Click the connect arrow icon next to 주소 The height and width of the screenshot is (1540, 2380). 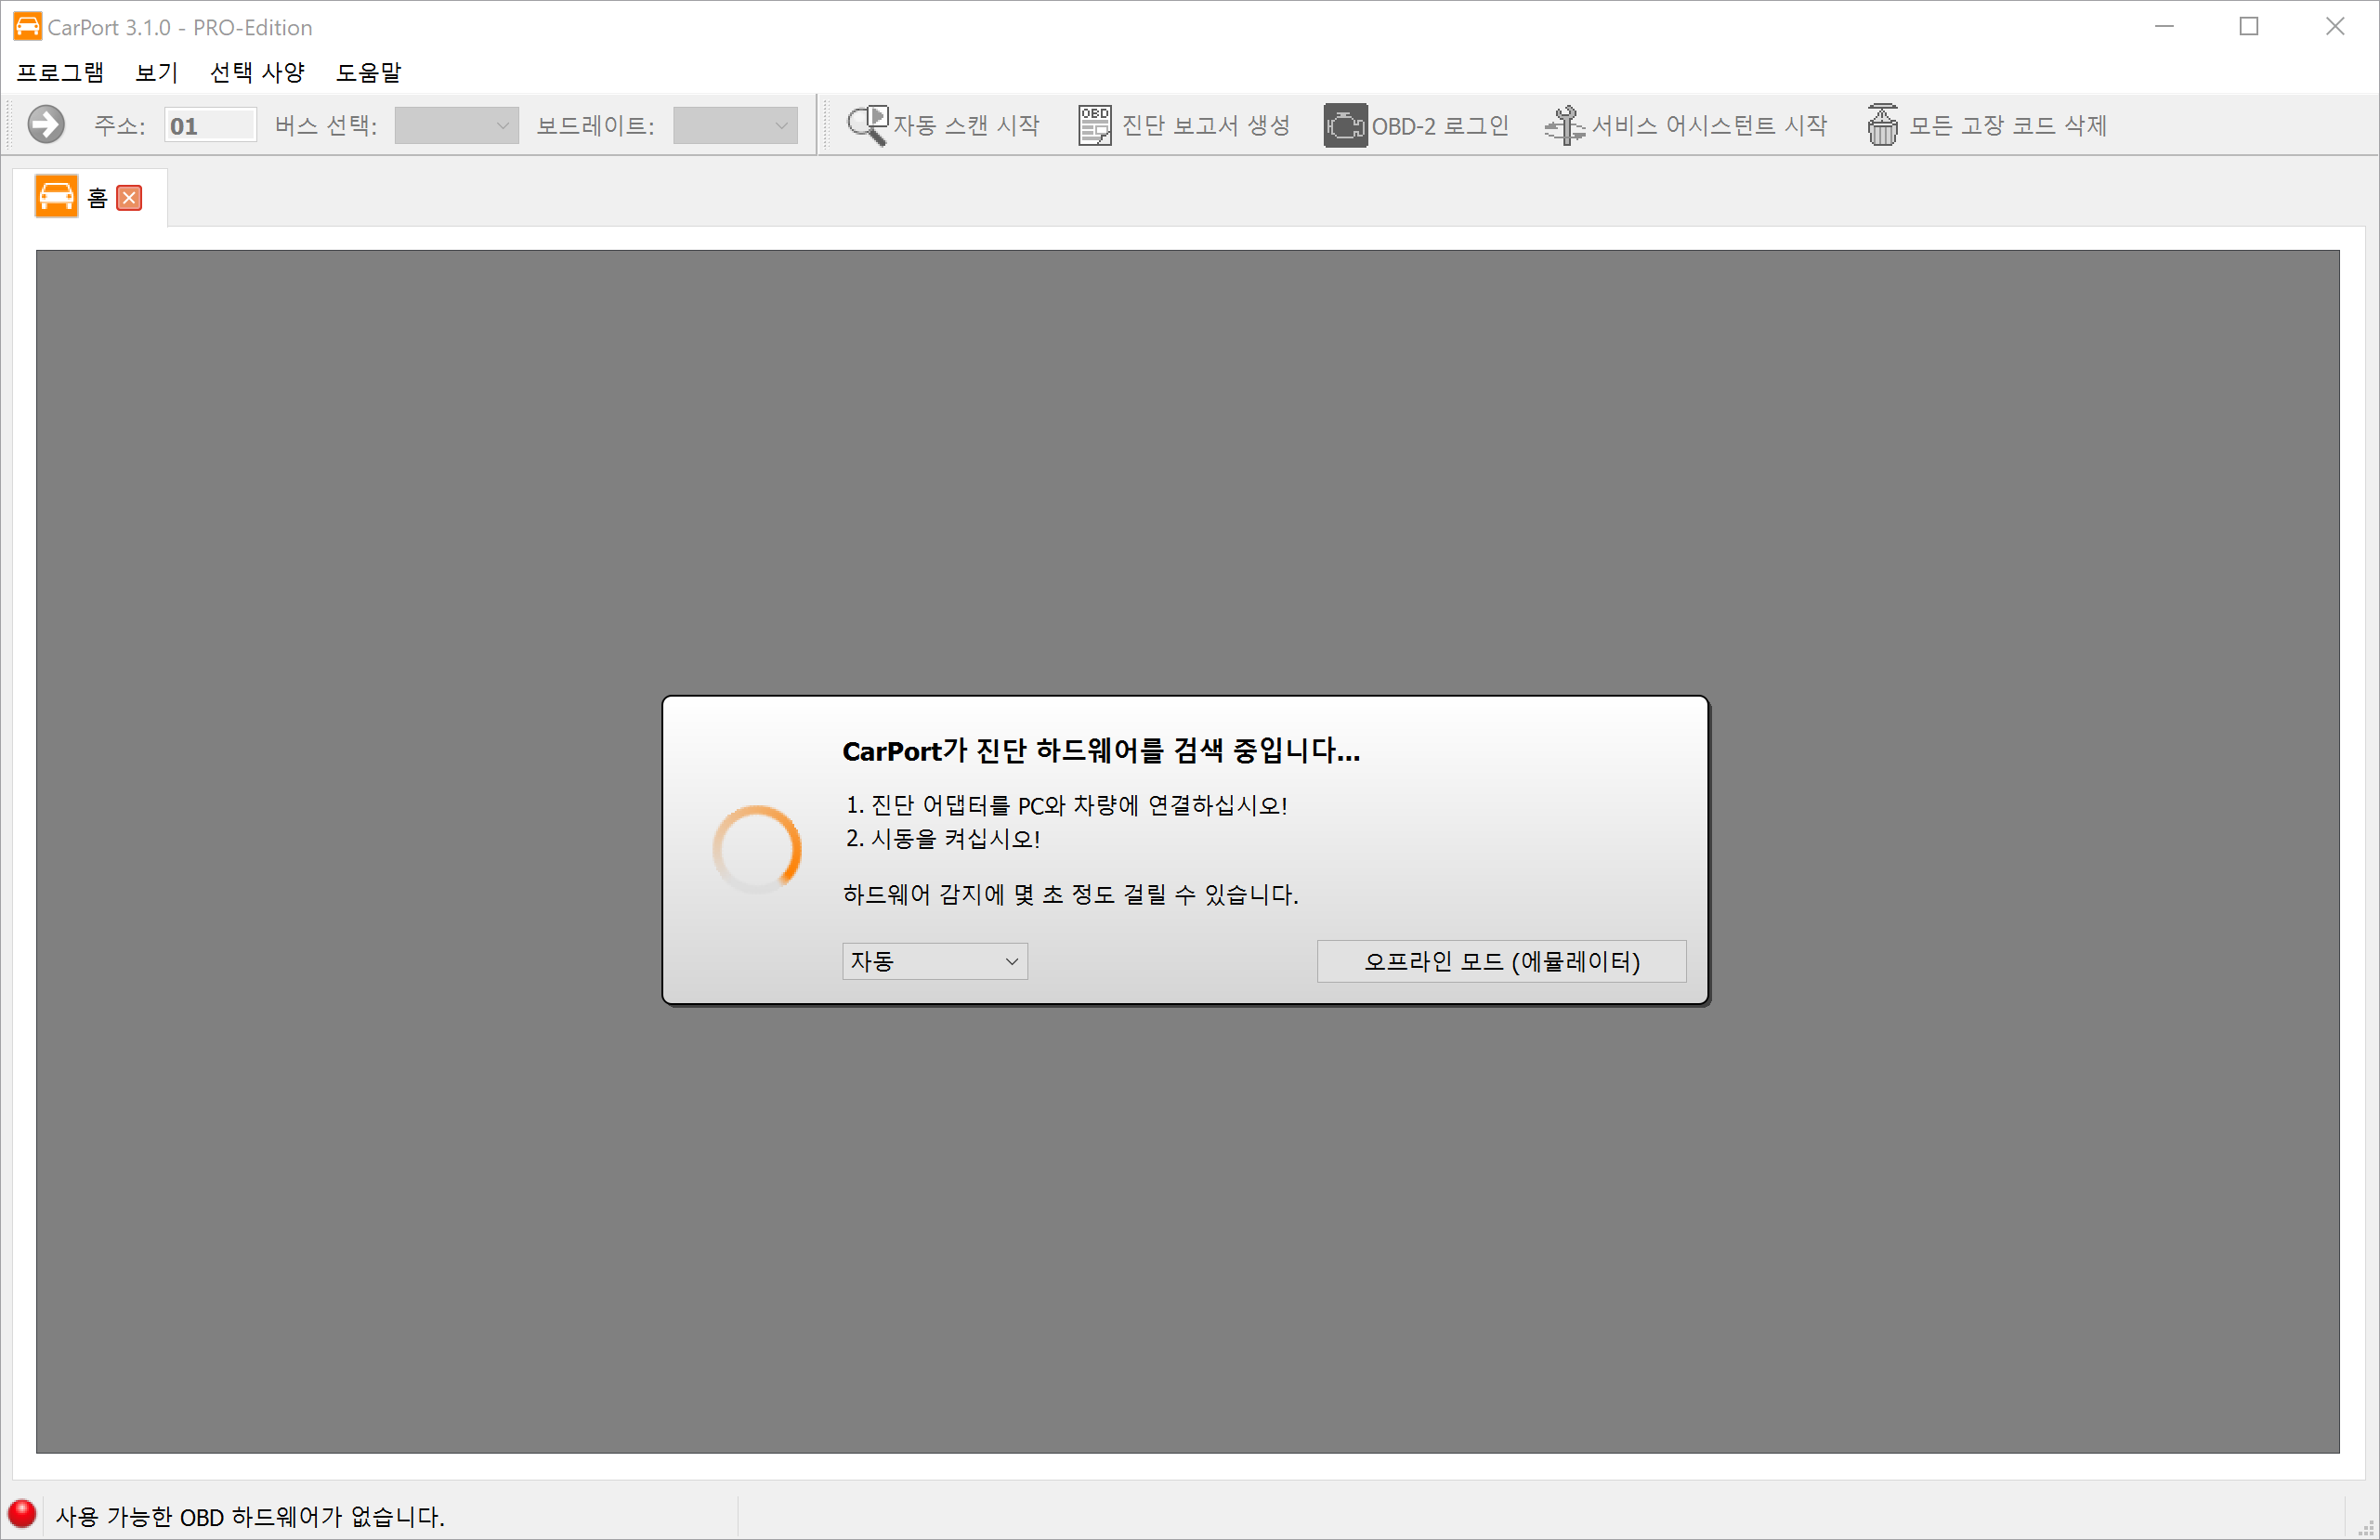click(x=45, y=124)
